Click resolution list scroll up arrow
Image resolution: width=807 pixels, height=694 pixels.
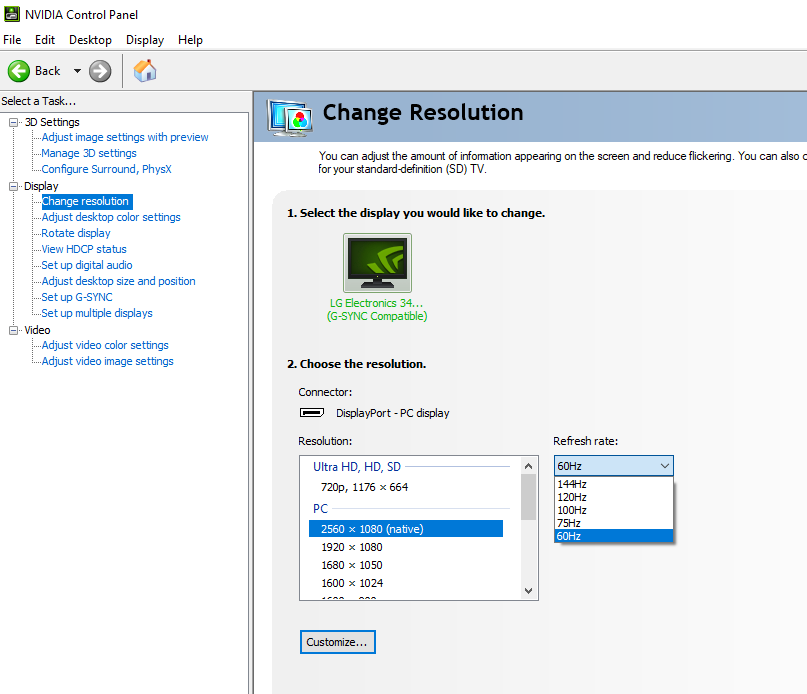click(x=529, y=466)
